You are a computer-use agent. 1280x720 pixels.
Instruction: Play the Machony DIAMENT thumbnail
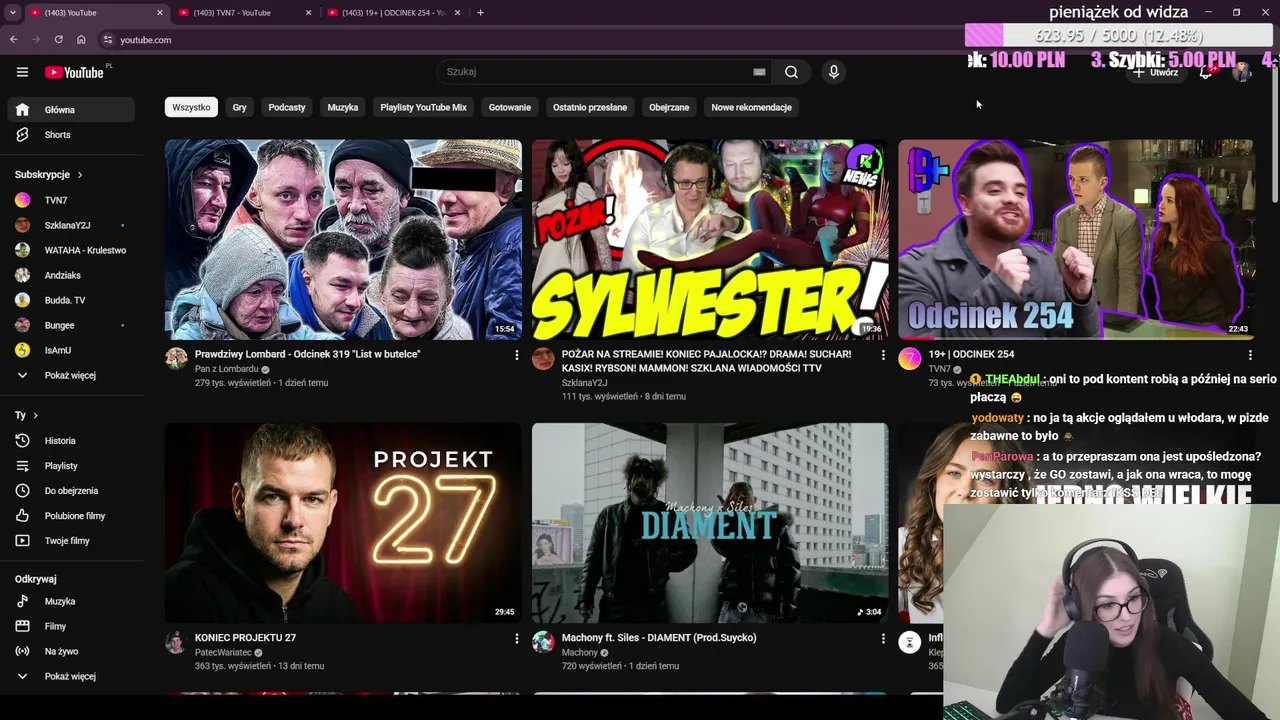710,523
